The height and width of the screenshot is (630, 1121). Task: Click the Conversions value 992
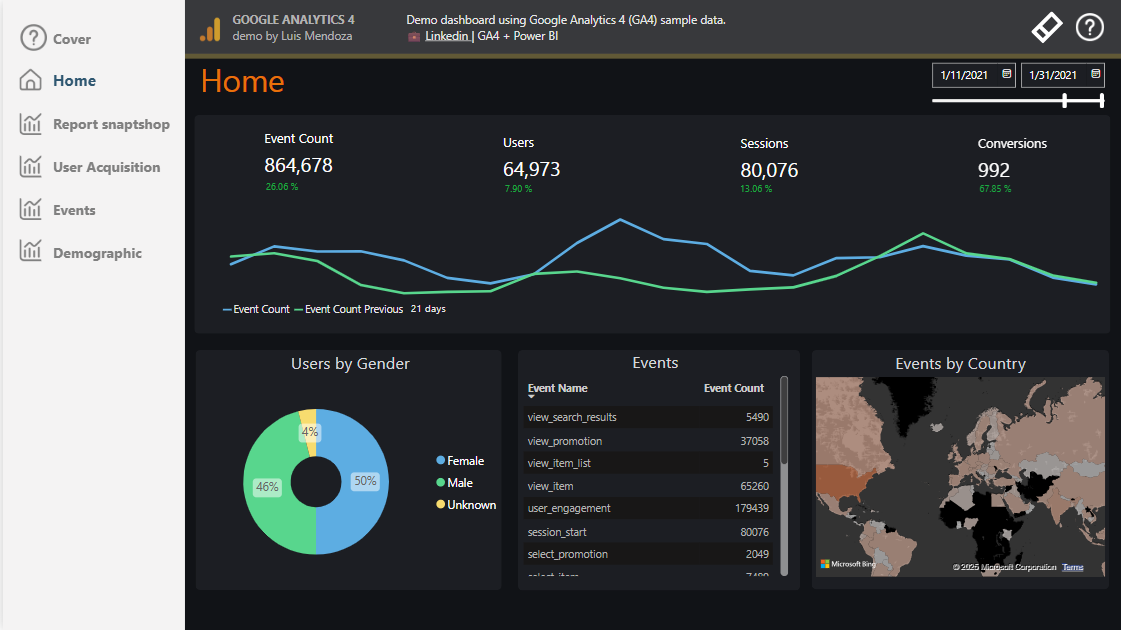coord(994,170)
